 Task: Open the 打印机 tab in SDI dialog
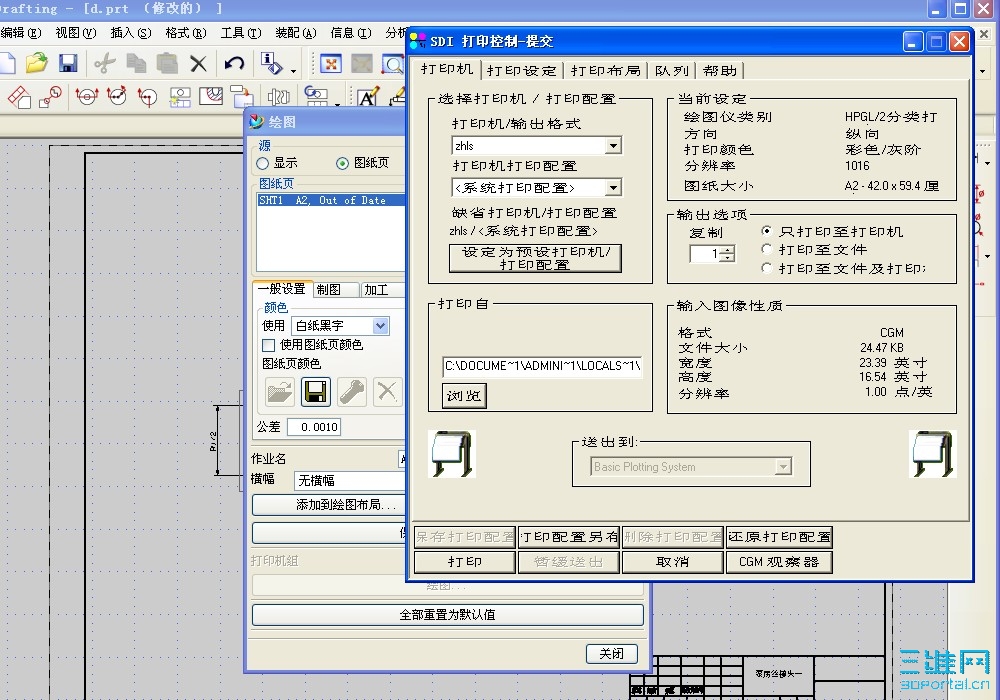(447, 69)
